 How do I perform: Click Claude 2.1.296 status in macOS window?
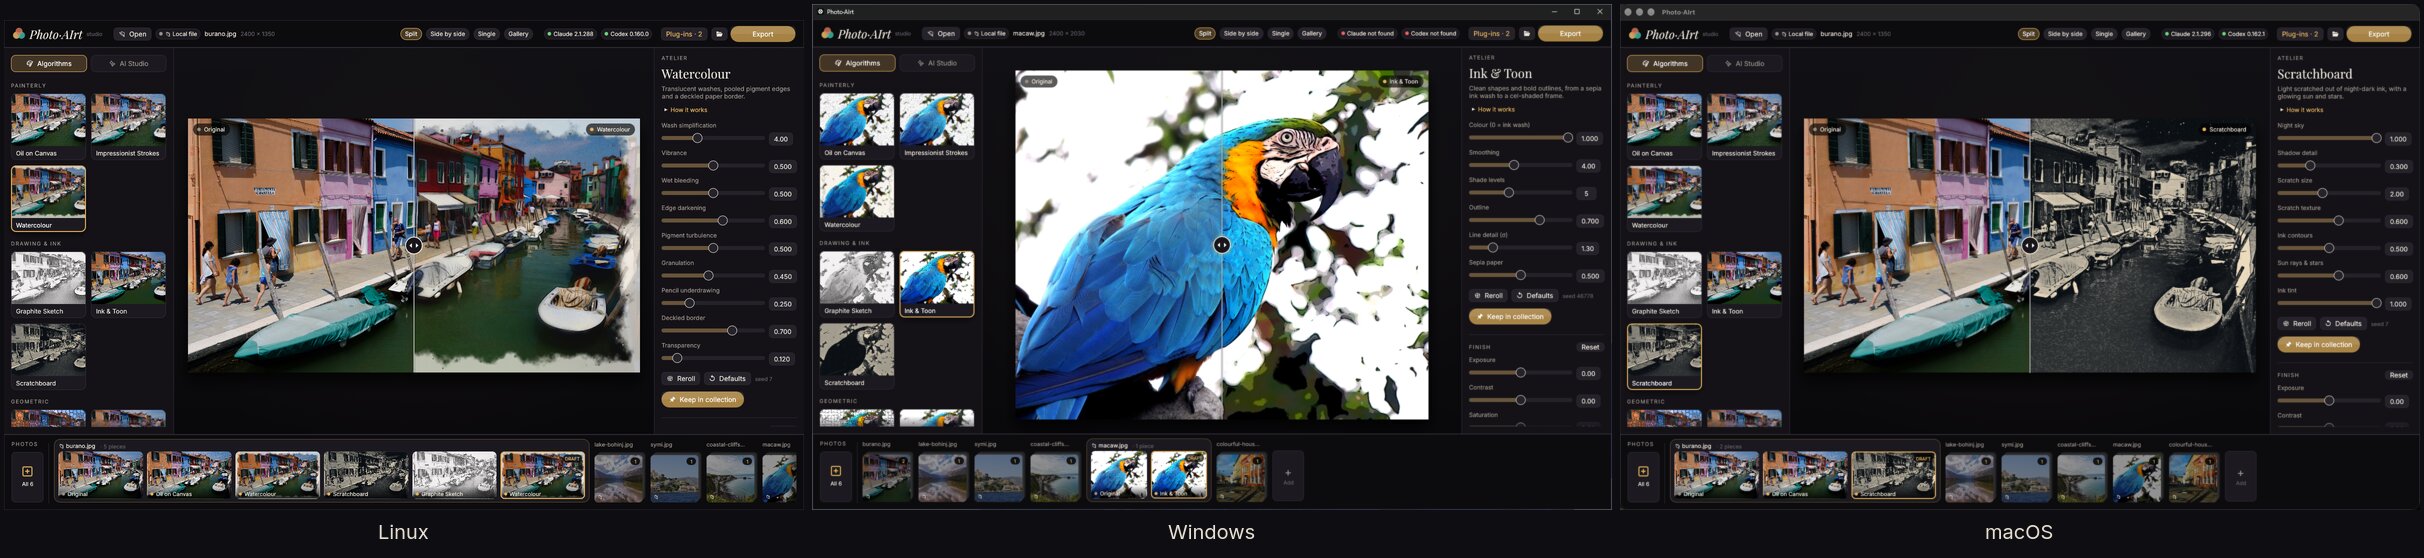[x=2190, y=34]
